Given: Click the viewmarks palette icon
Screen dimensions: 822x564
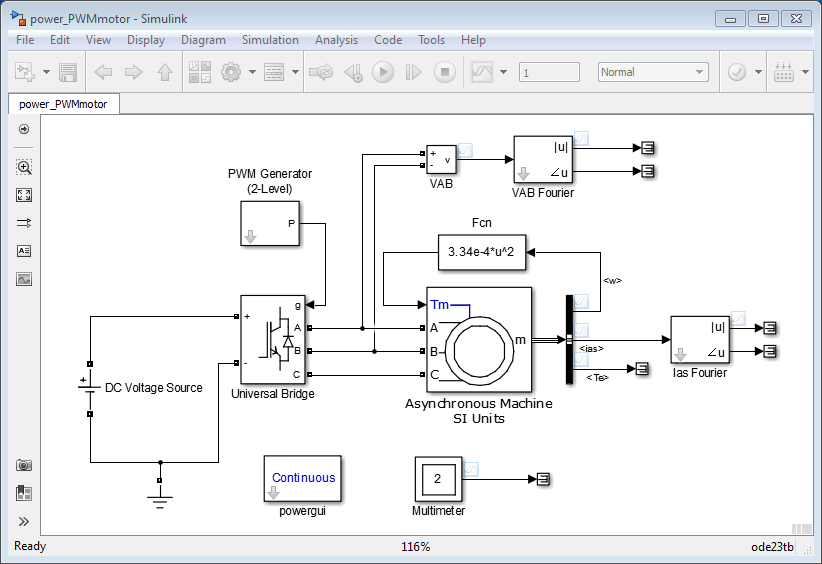Looking at the screenshot, I should [x=24, y=493].
